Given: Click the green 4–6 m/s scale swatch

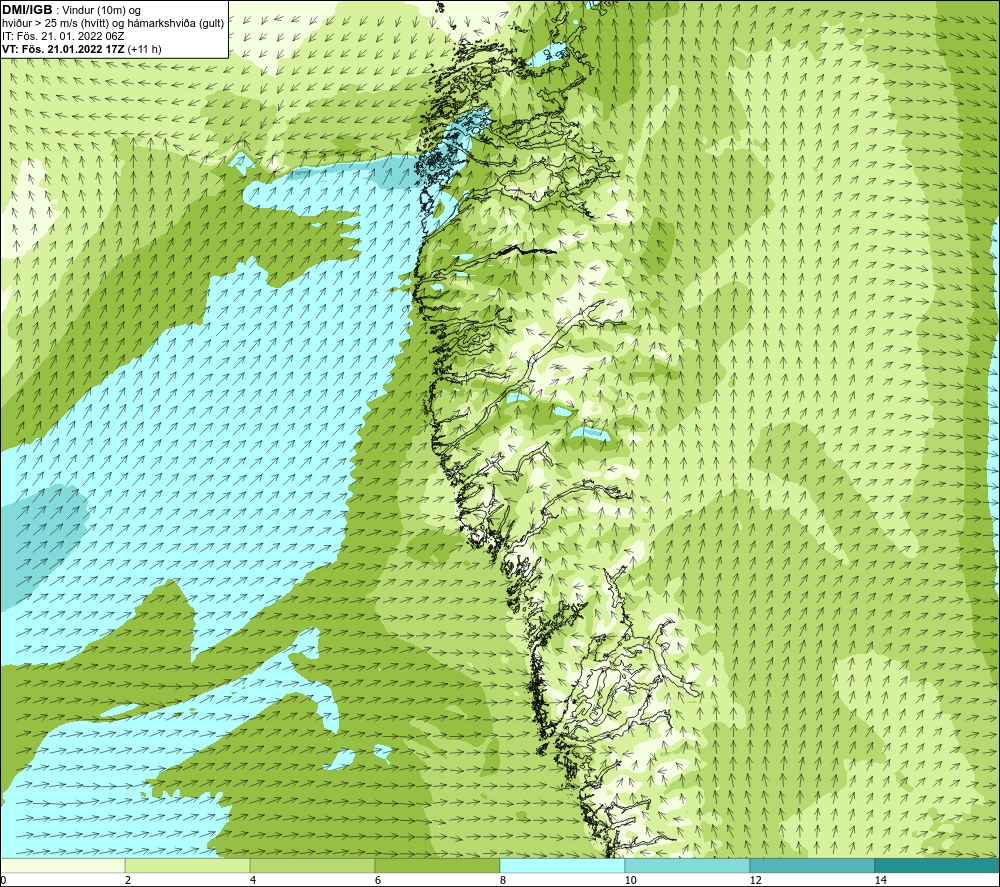Looking at the screenshot, I should tap(312, 865).
